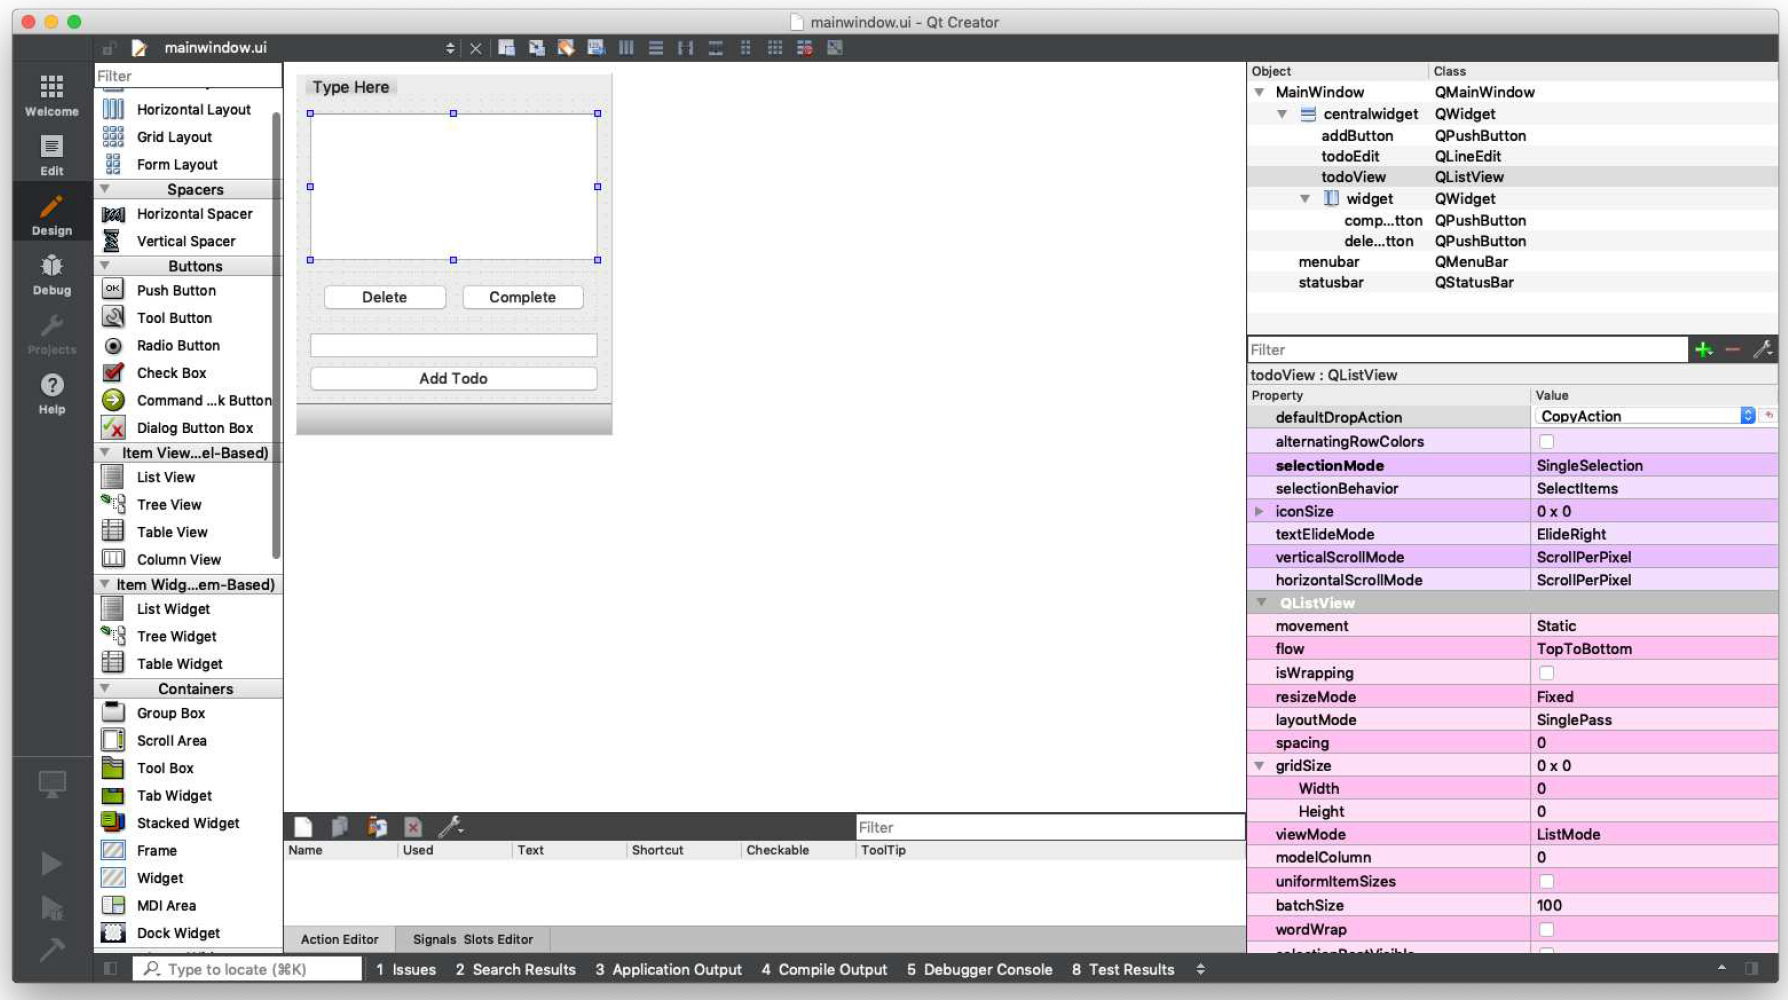Click the Type to locate search field
The height and width of the screenshot is (1000, 1788).
(x=246, y=969)
